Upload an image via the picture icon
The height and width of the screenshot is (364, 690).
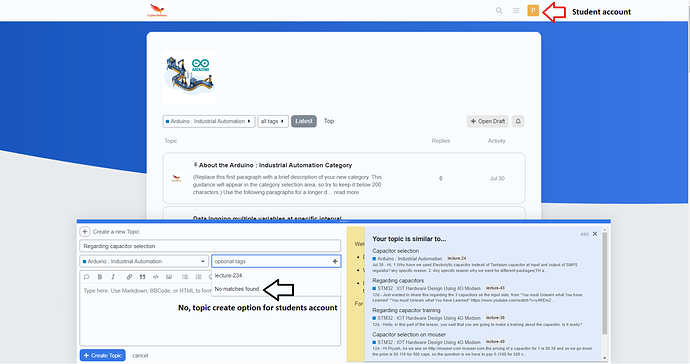pos(169,277)
